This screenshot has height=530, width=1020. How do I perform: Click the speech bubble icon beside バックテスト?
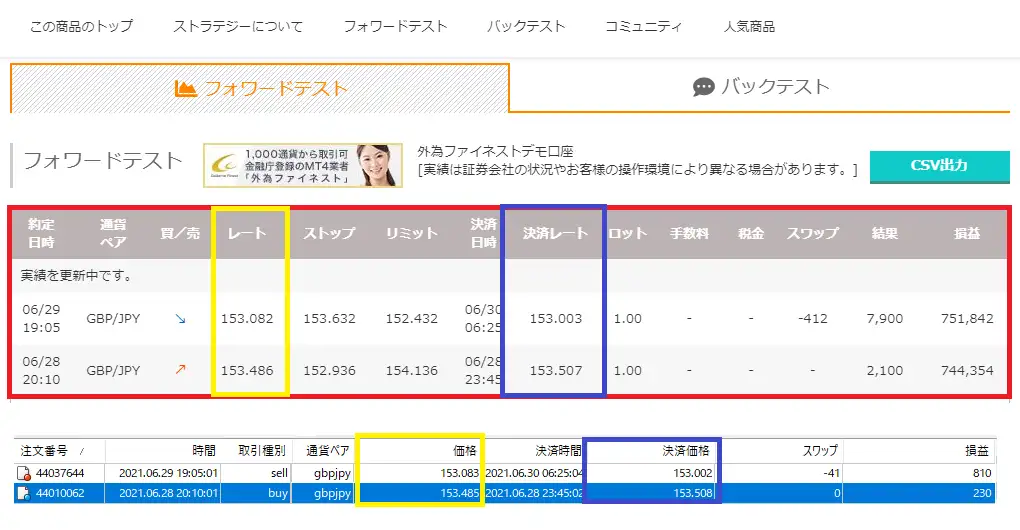coord(703,87)
